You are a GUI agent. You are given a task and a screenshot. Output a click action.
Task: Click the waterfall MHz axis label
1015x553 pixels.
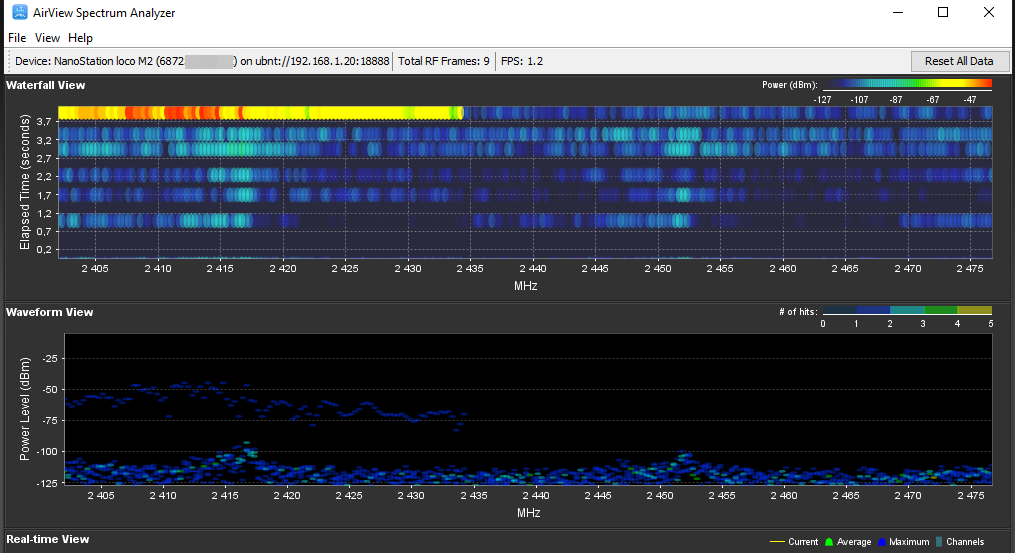point(526,286)
